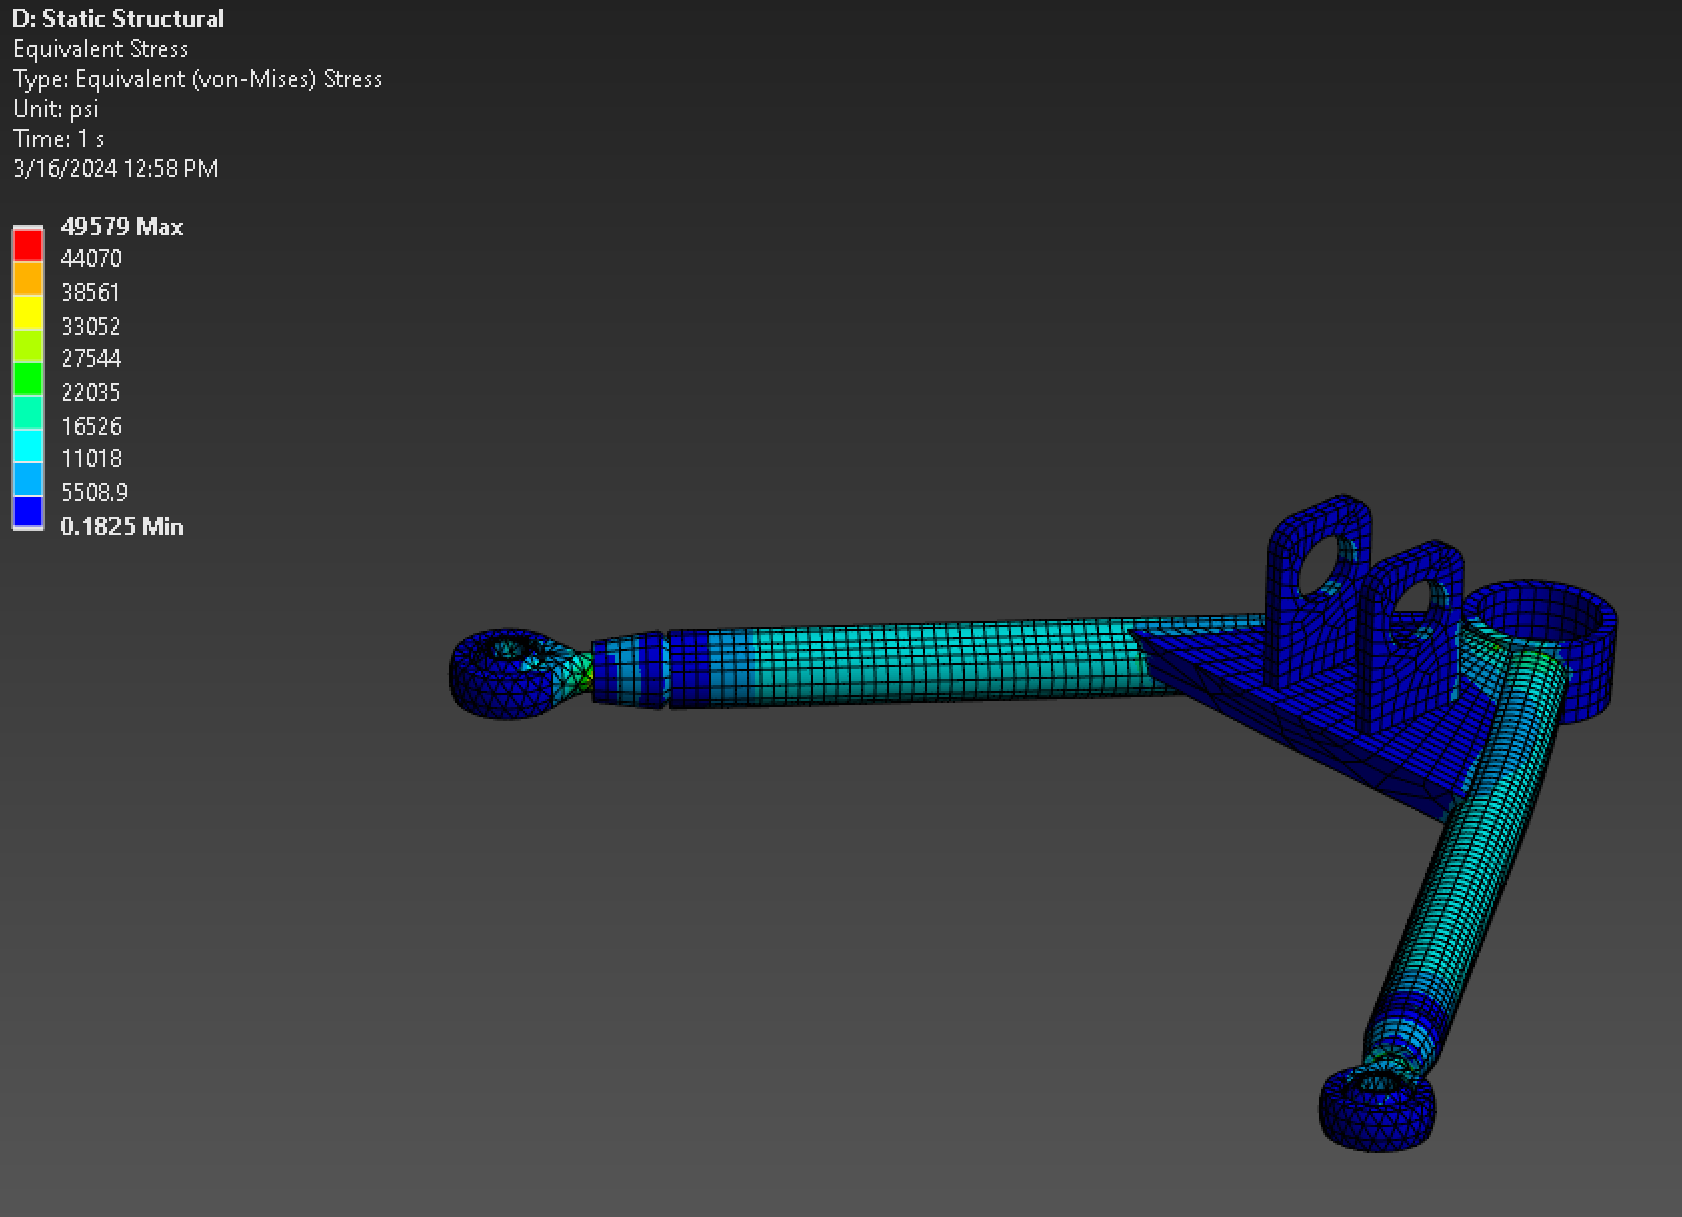Click the Equivalent Stress annotation label

point(100,48)
